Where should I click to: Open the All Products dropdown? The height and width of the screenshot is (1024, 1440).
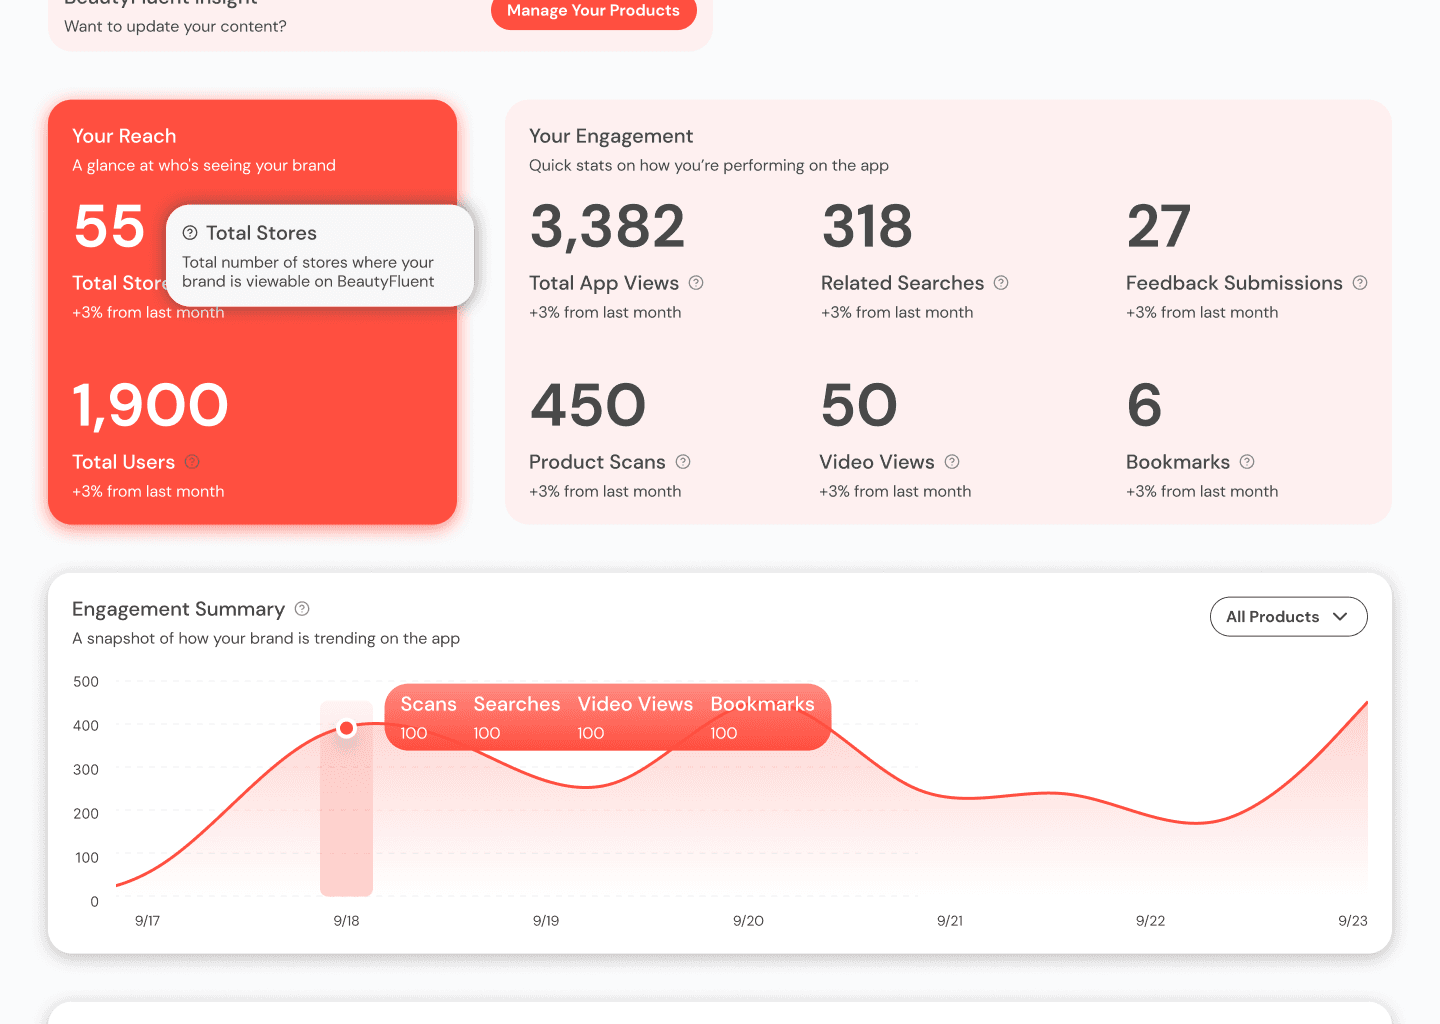tap(1288, 617)
